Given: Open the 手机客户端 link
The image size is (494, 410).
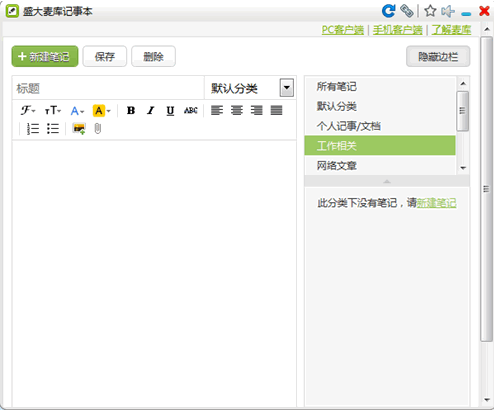Looking at the screenshot, I should (x=397, y=30).
